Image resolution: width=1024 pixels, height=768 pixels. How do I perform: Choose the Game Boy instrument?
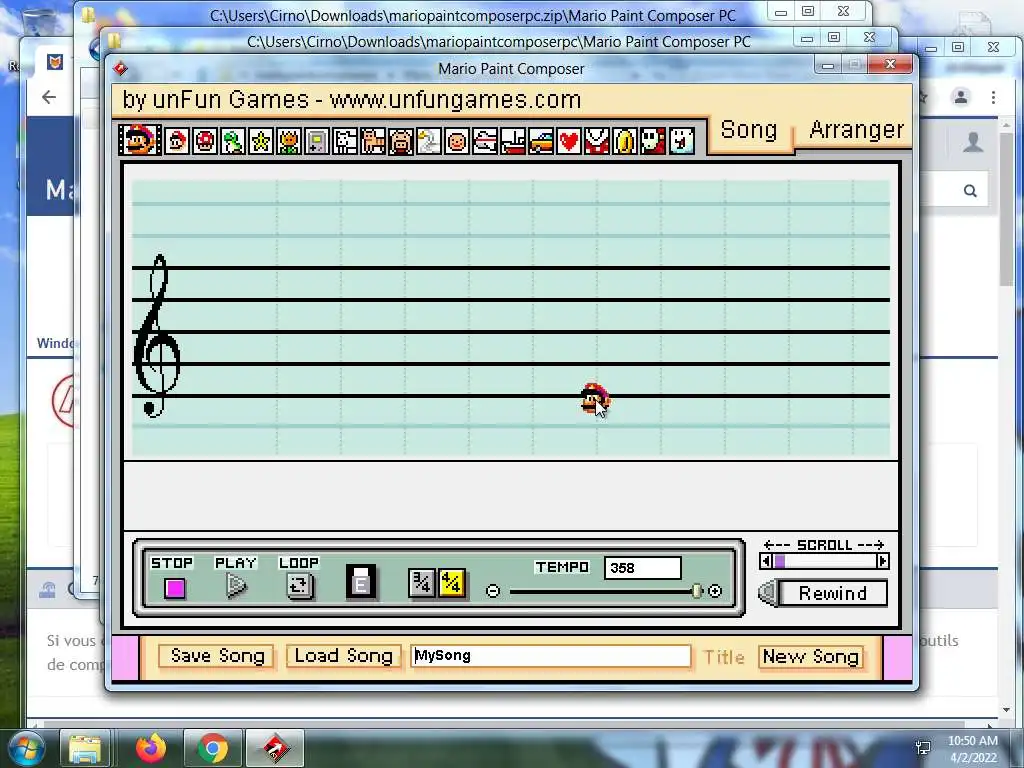click(317, 141)
